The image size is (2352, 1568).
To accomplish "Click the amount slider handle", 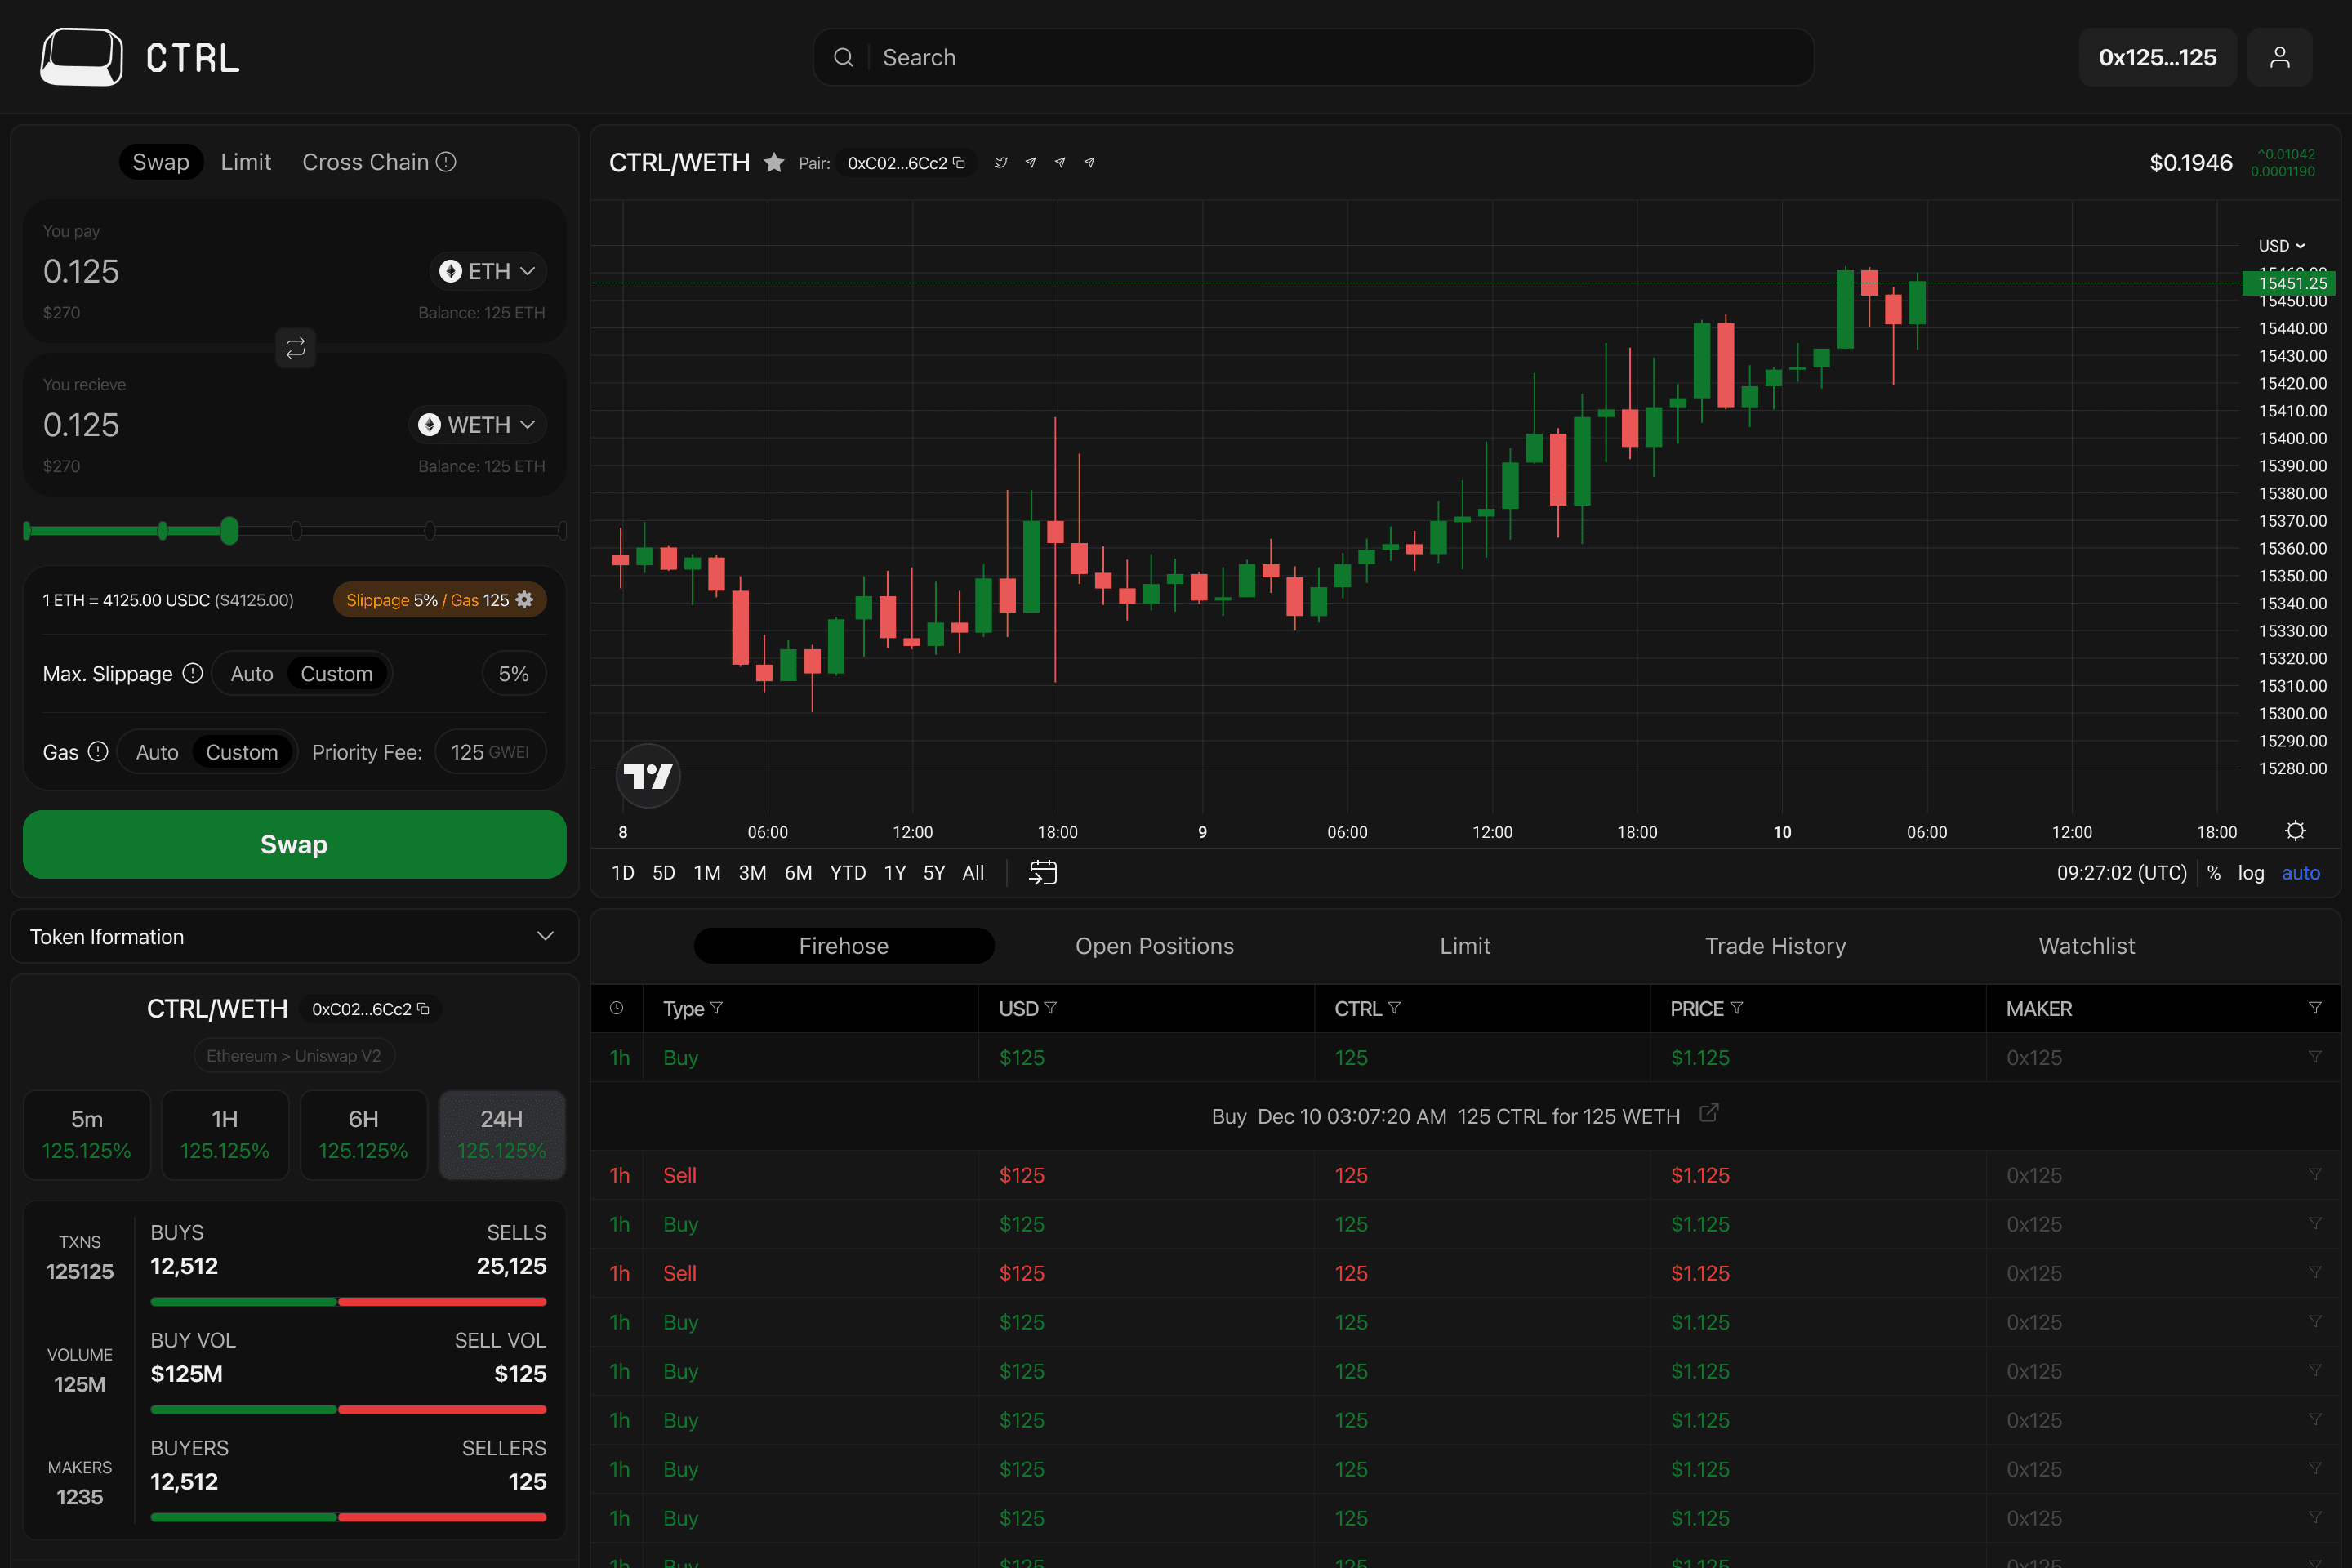I will pos(230,531).
